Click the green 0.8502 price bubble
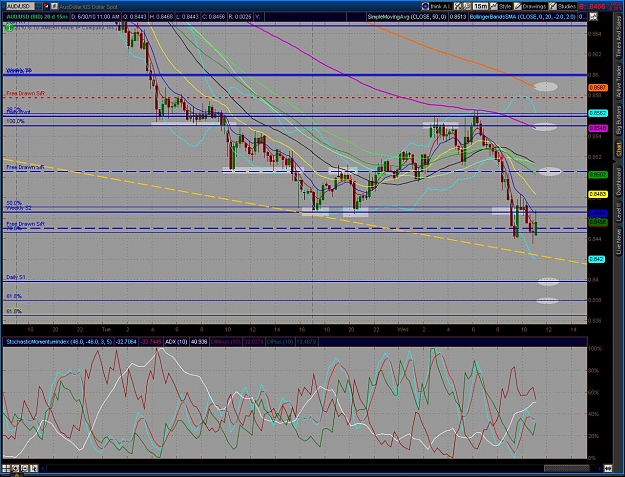Screen dimensions: 625x477 click(x=598, y=175)
